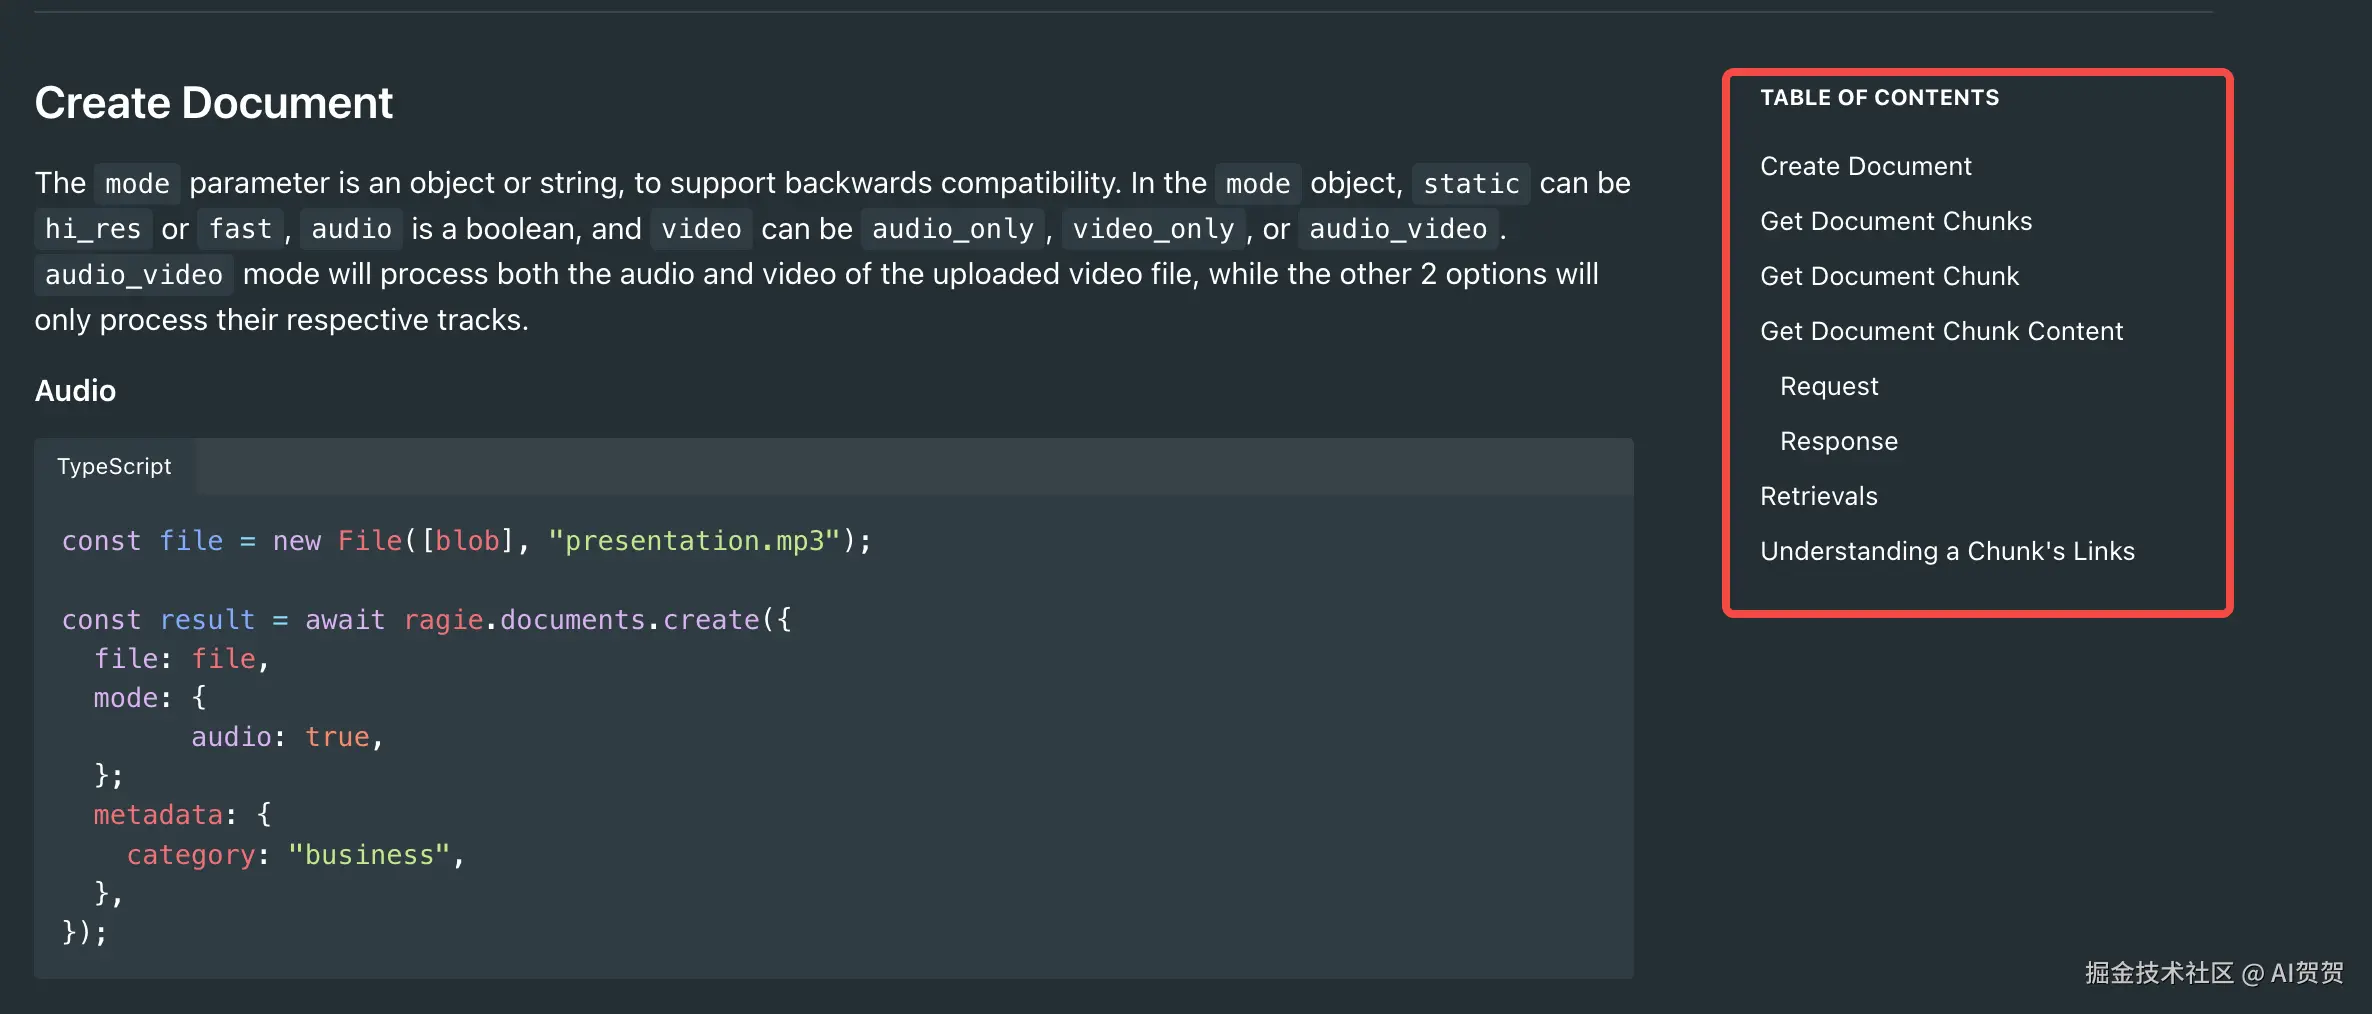The height and width of the screenshot is (1014, 2372).
Task: Click the TABLE OF CONTENTS title
Action: (1879, 98)
